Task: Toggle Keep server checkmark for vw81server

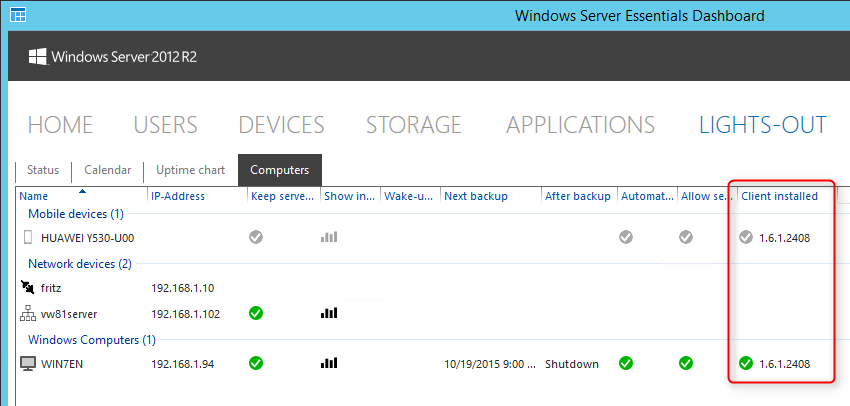Action: coord(256,313)
